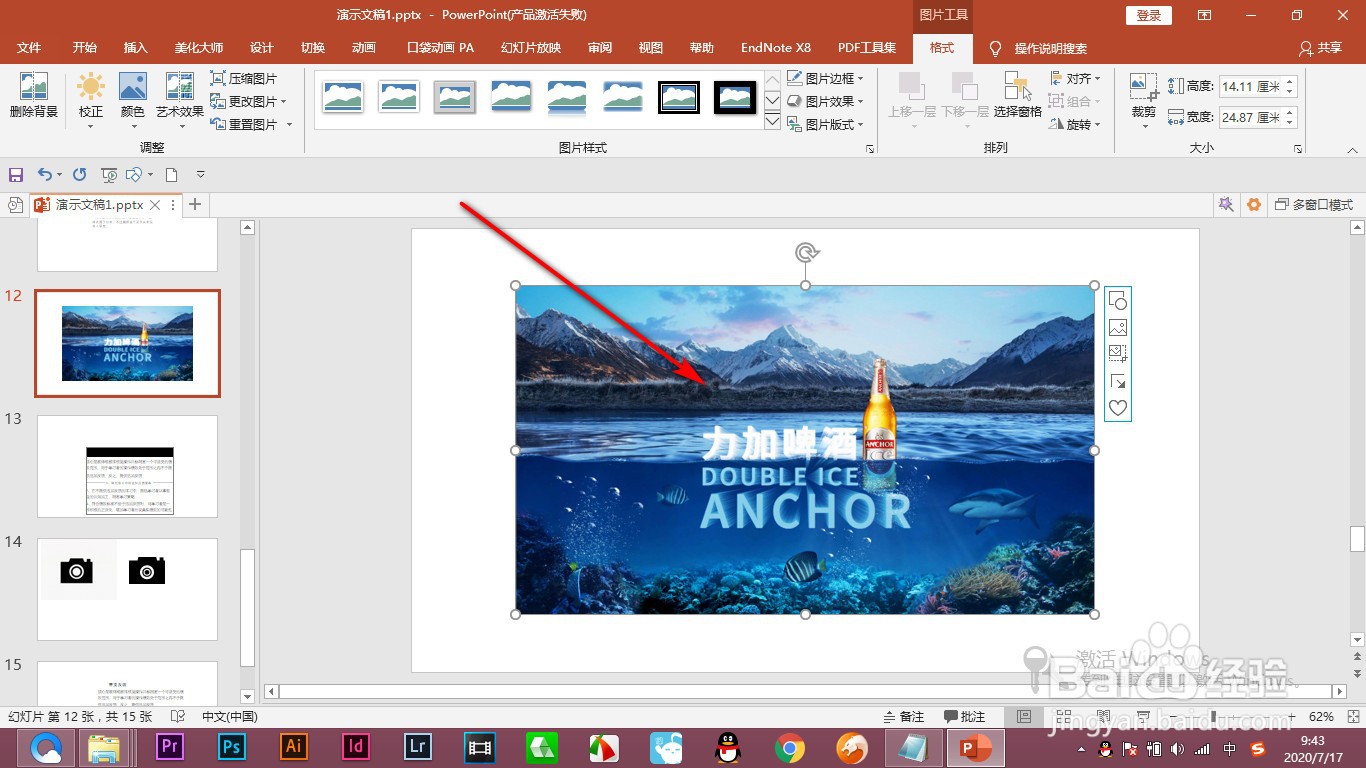The width and height of the screenshot is (1366, 768).
Task: Click the Crop (裁剪) tool icon
Action: pos(1144,86)
